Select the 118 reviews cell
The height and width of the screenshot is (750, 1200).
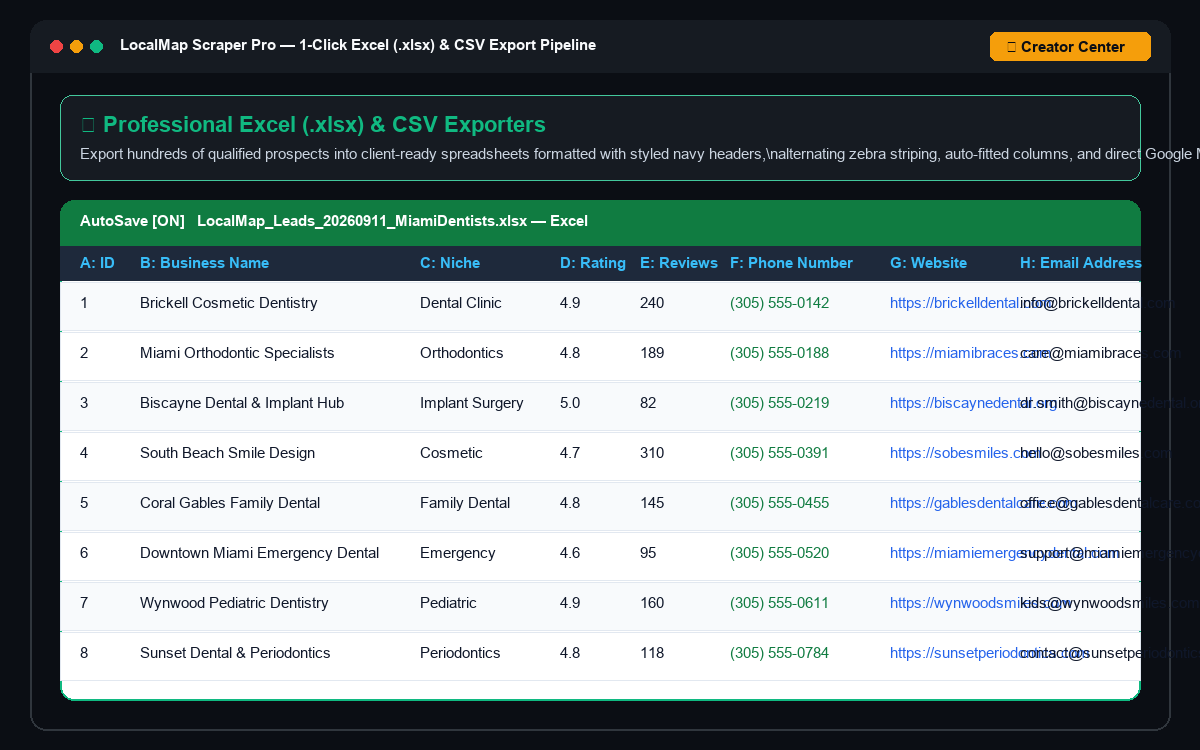pyautogui.click(x=652, y=653)
